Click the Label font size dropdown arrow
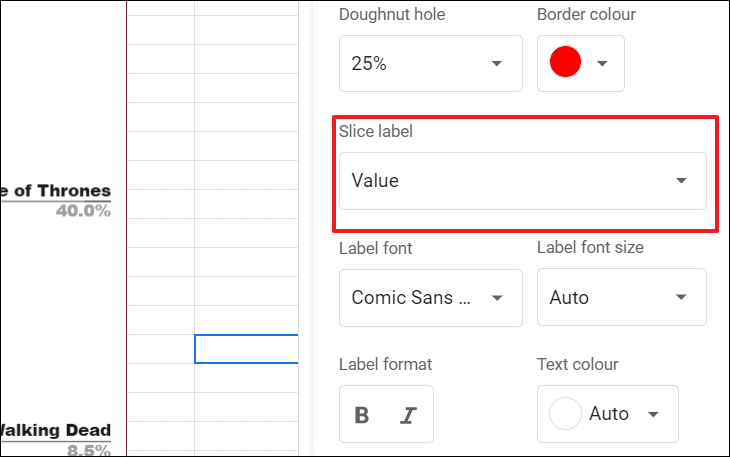This screenshot has height=457, width=730. pyautogui.click(x=681, y=298)
